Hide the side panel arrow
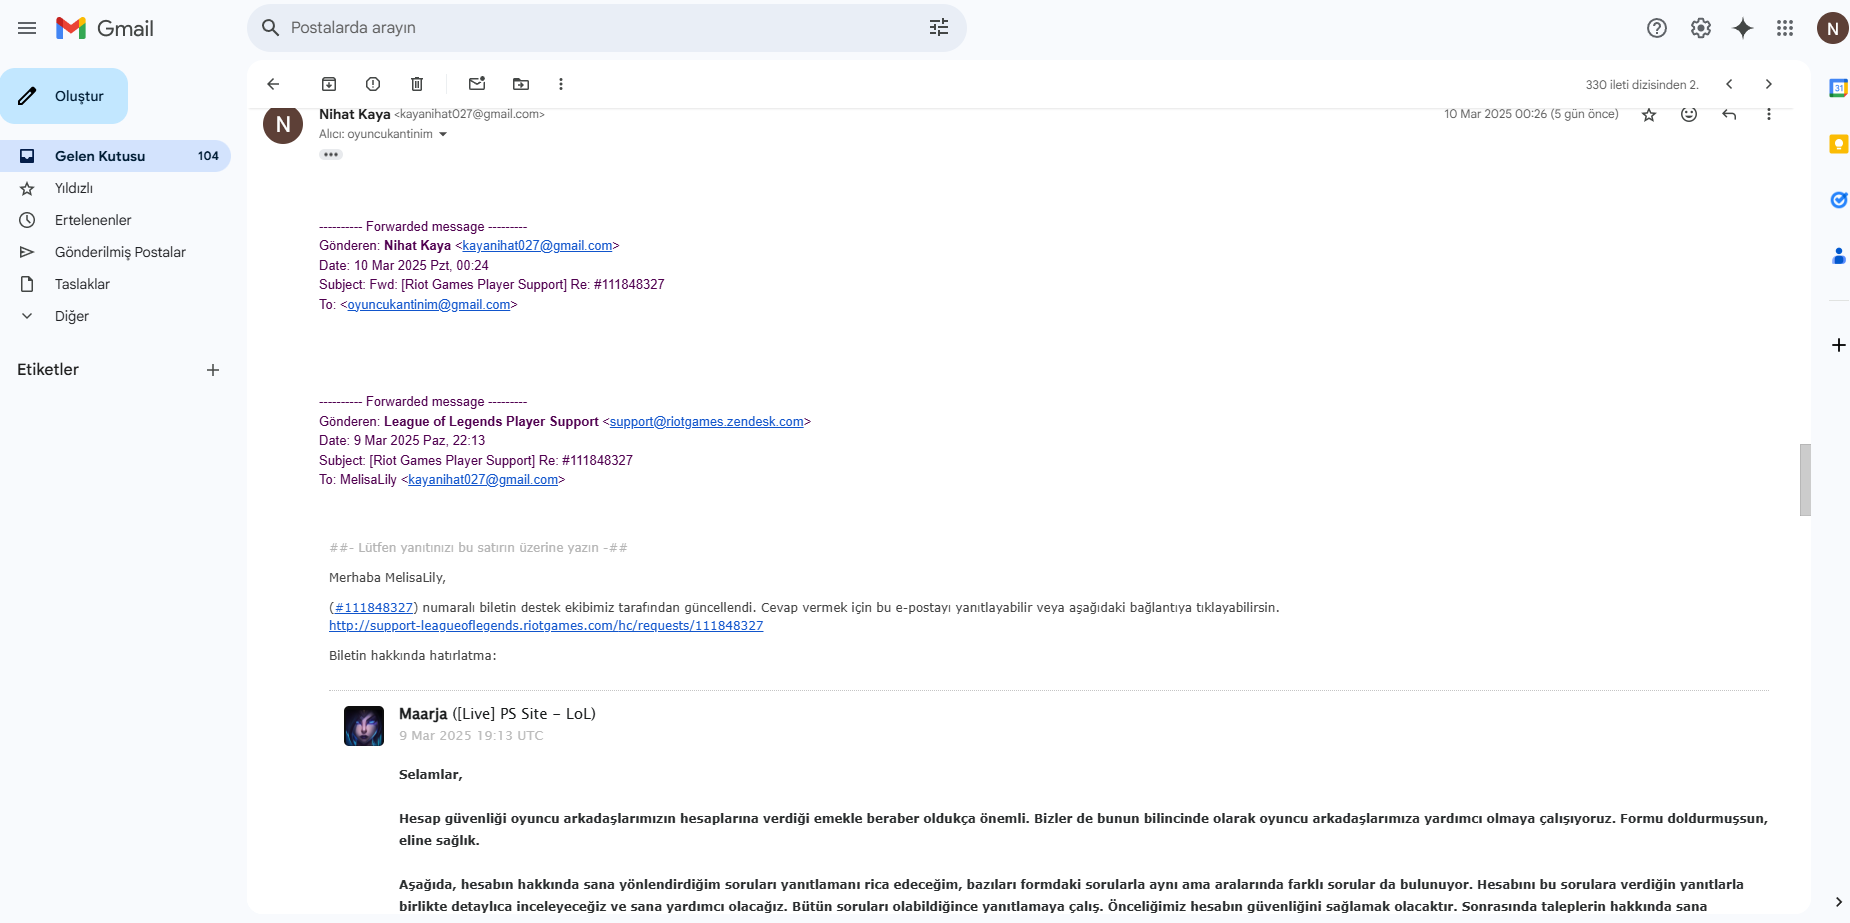The image size is (1850, 923). 1838,902
